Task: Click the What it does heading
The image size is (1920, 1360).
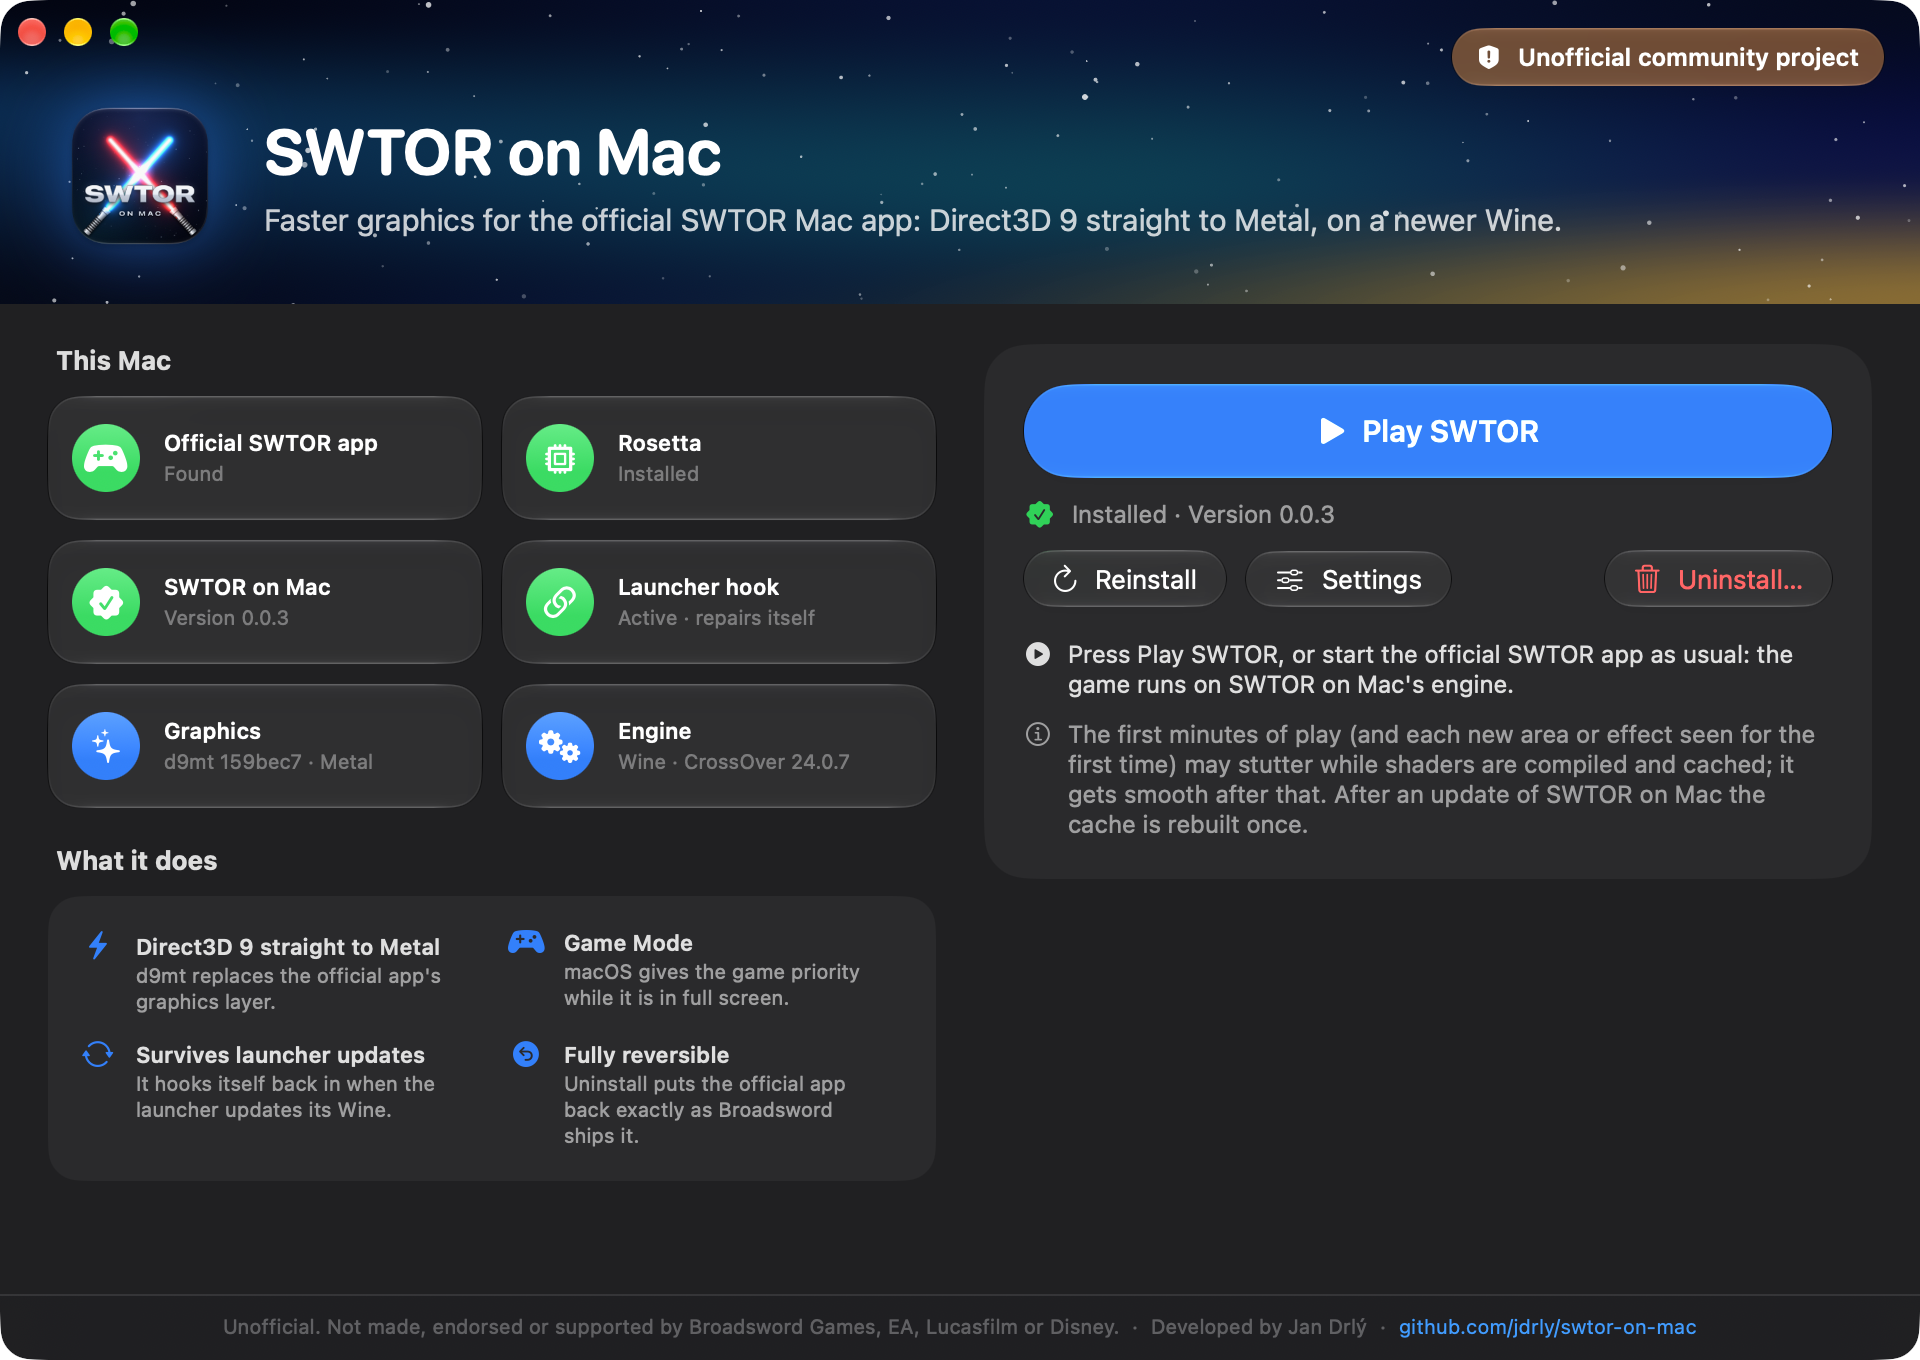Action: click(137, 861)
